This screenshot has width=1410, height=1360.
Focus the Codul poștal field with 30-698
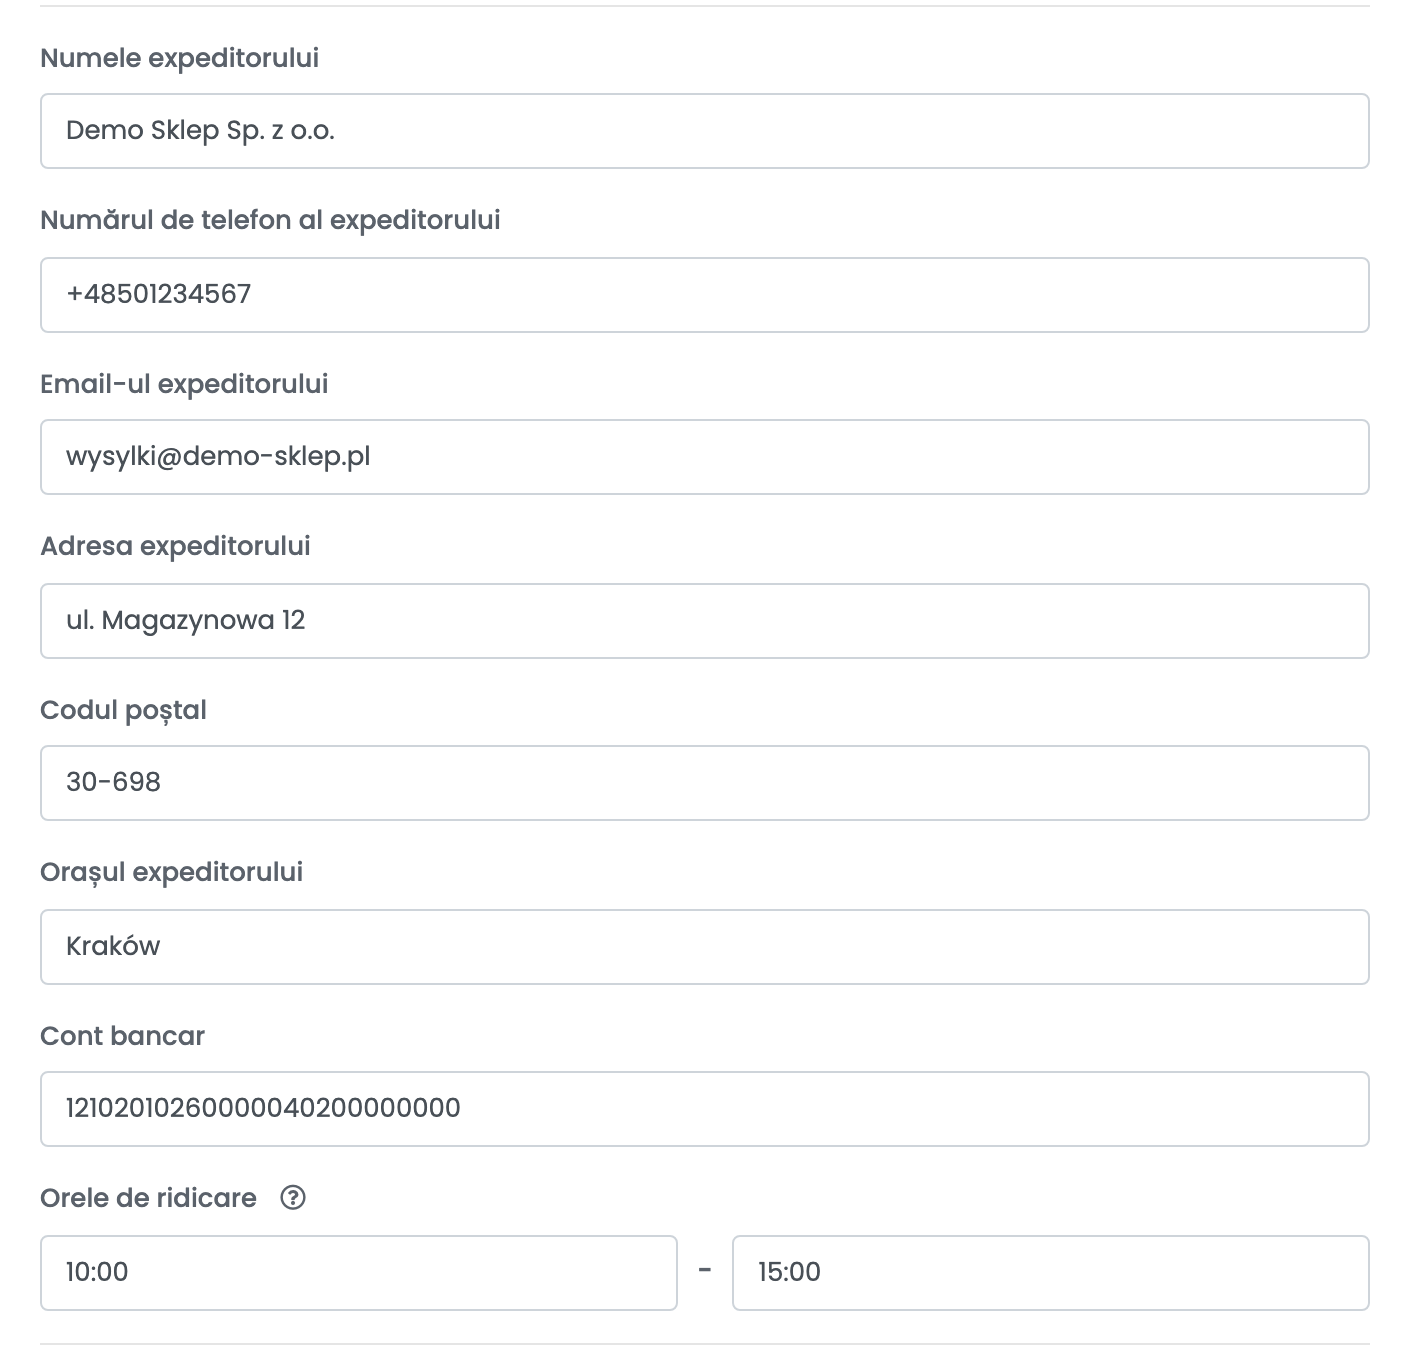704,783
